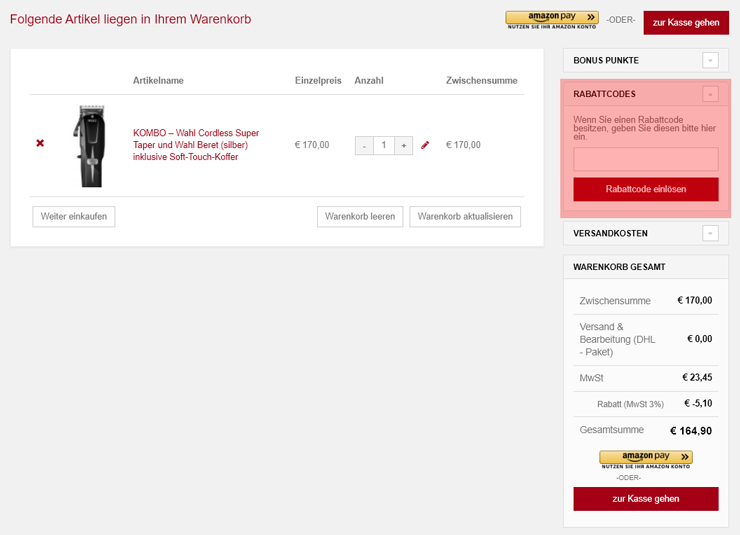Decrease quantity with the minus button
This screenshot has height=535, width=740.
(x=364, y=145)
